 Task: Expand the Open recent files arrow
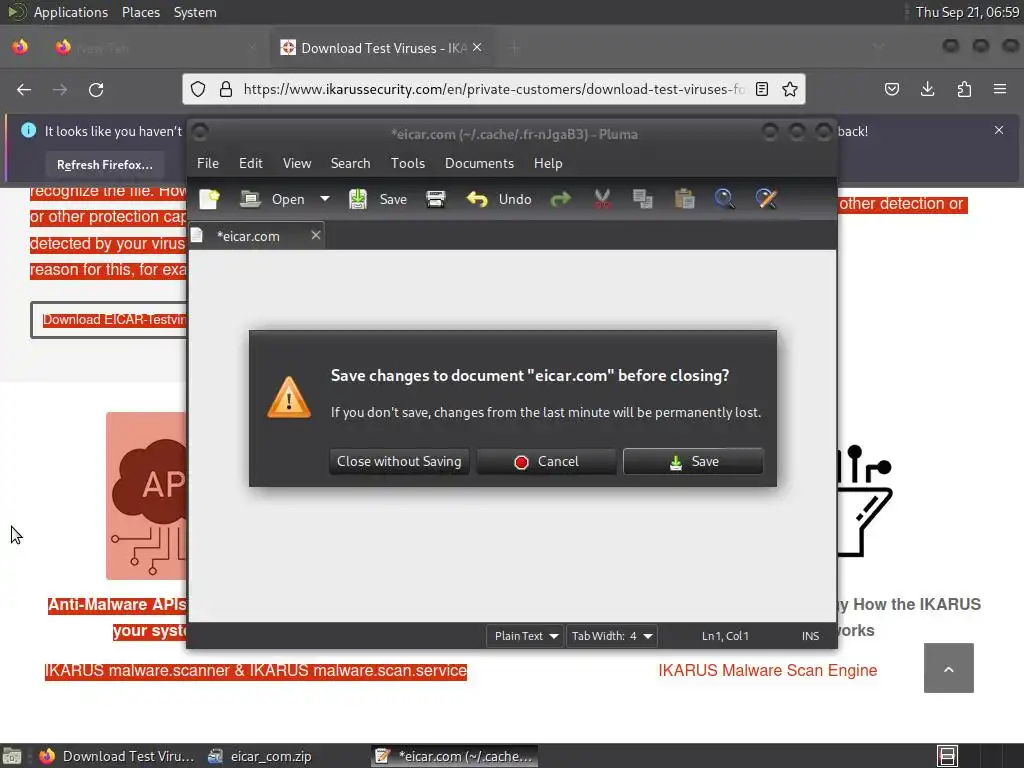pyautogui.click(x=325, y=199)
